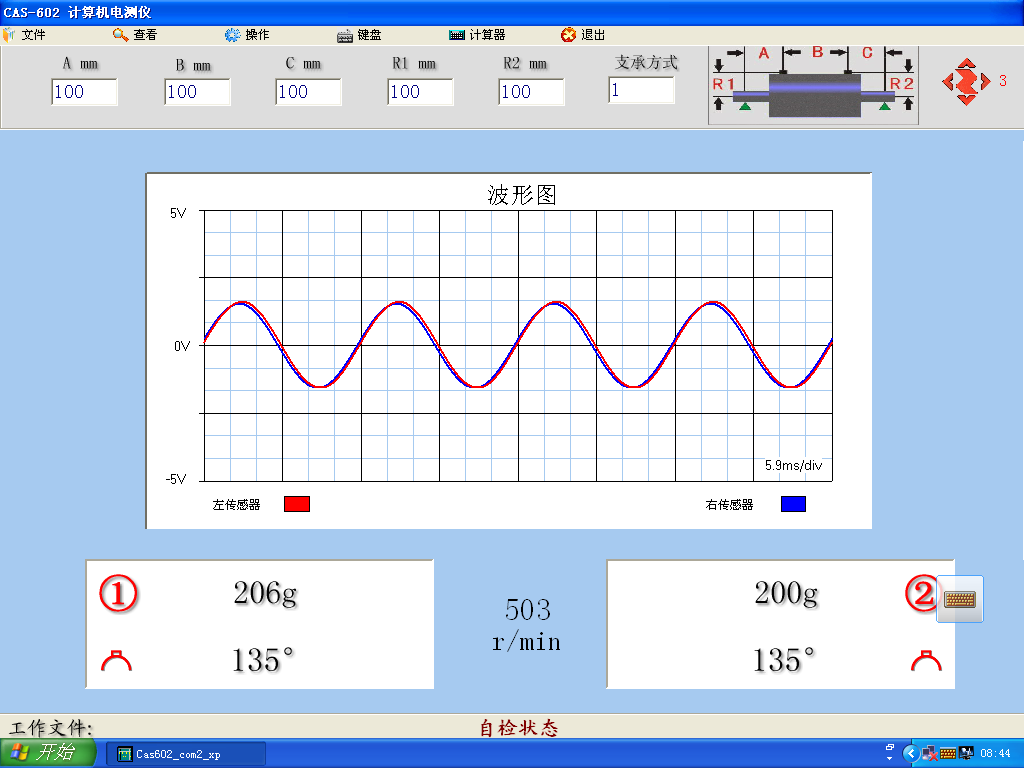Image resolution: width=1024 pixels, height=768 pixels.
Task: Click the red four-arrow direction icon
Action: (x=965, y=82)
